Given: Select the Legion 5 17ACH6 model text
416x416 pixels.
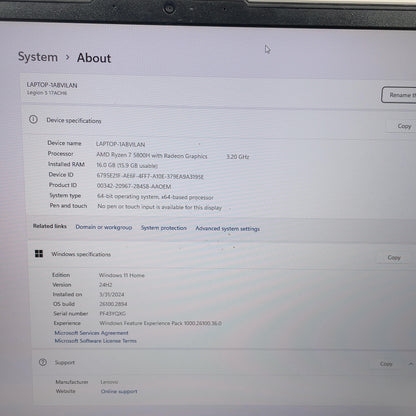Looking at the screenshot, I should (47, 93).
